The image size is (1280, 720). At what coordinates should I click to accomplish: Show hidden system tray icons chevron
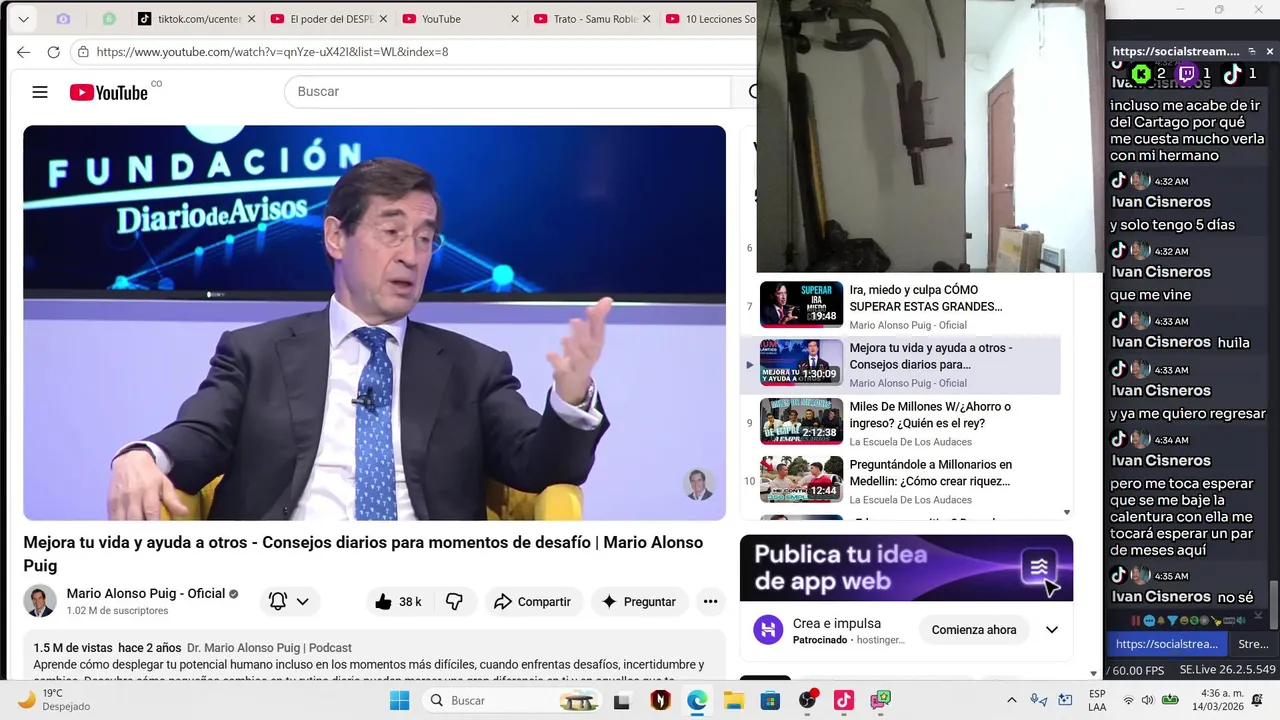(1011, 700)
